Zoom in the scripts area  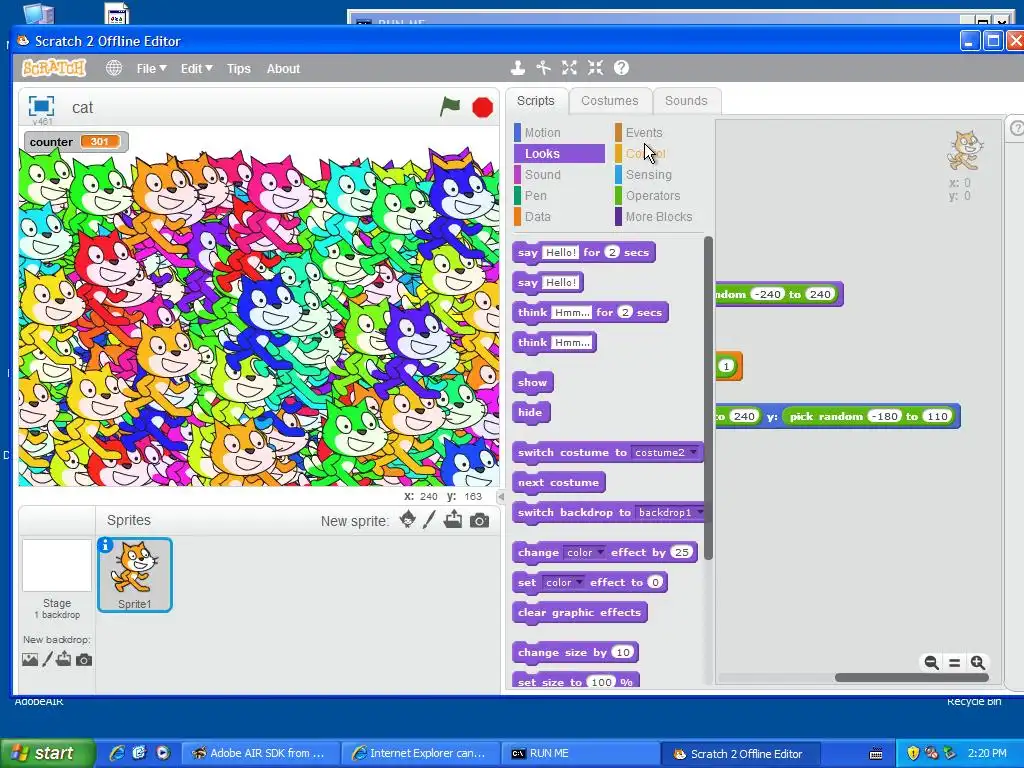click(978, 663)
